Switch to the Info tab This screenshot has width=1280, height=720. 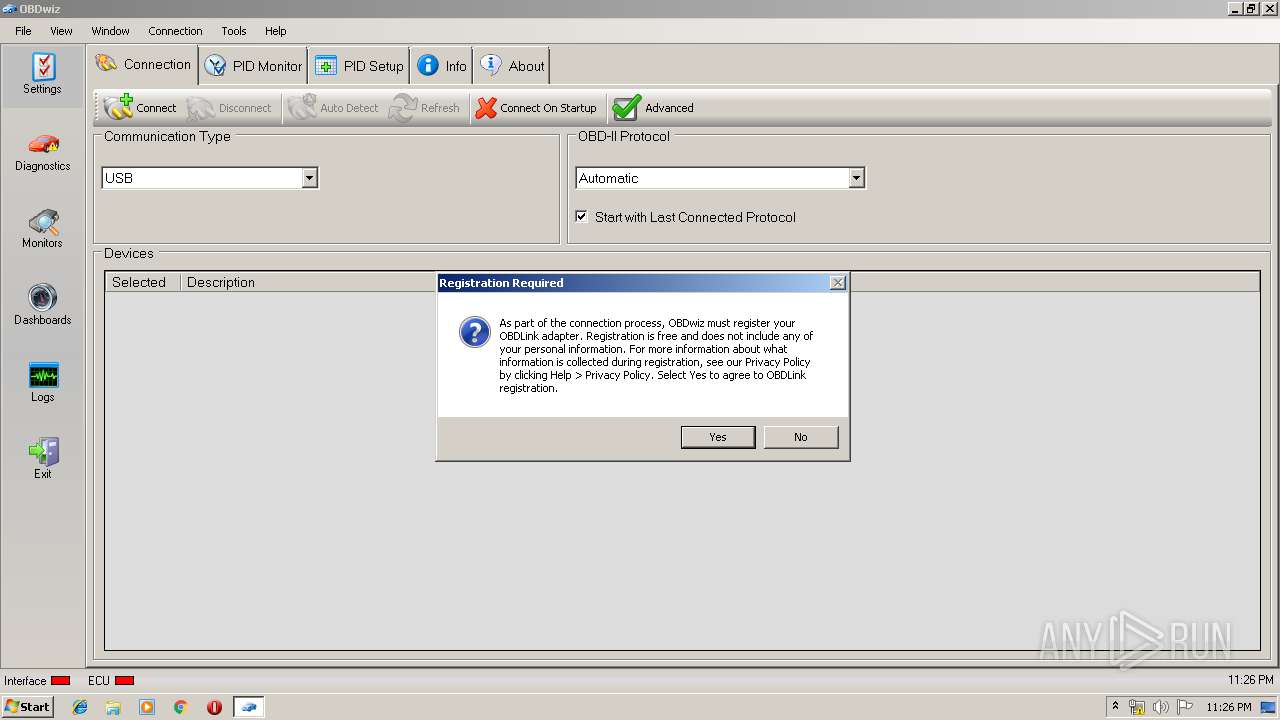pyautogui.click(x=442, y=66)
